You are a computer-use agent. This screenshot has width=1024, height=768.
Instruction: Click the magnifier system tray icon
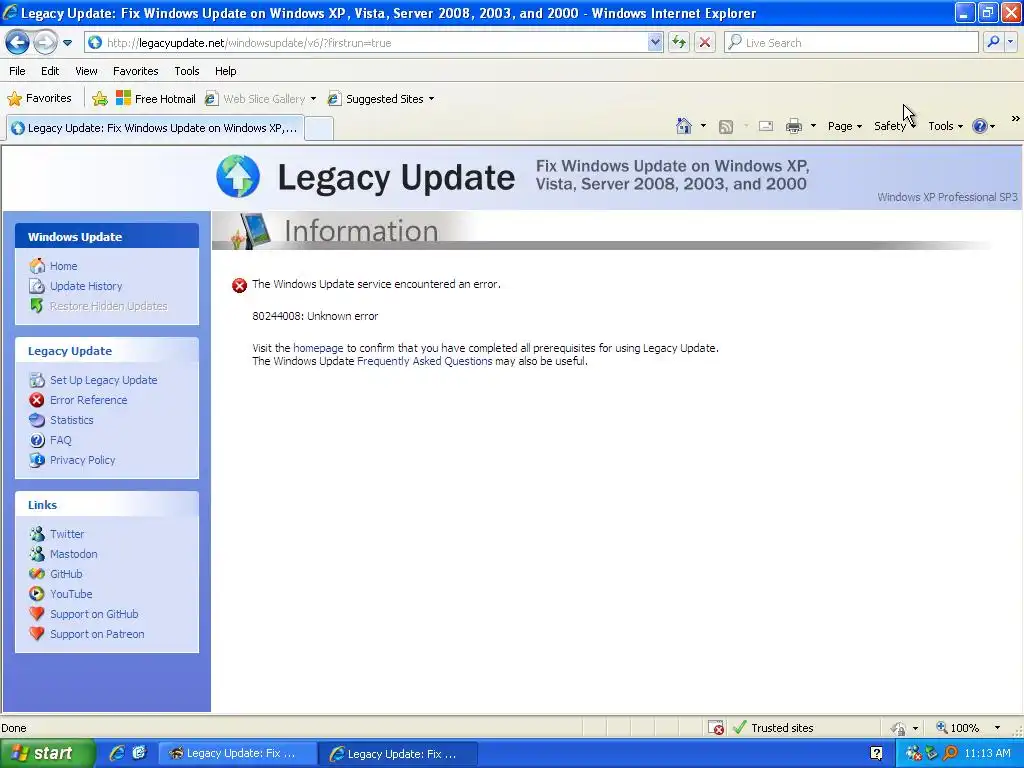950,753
